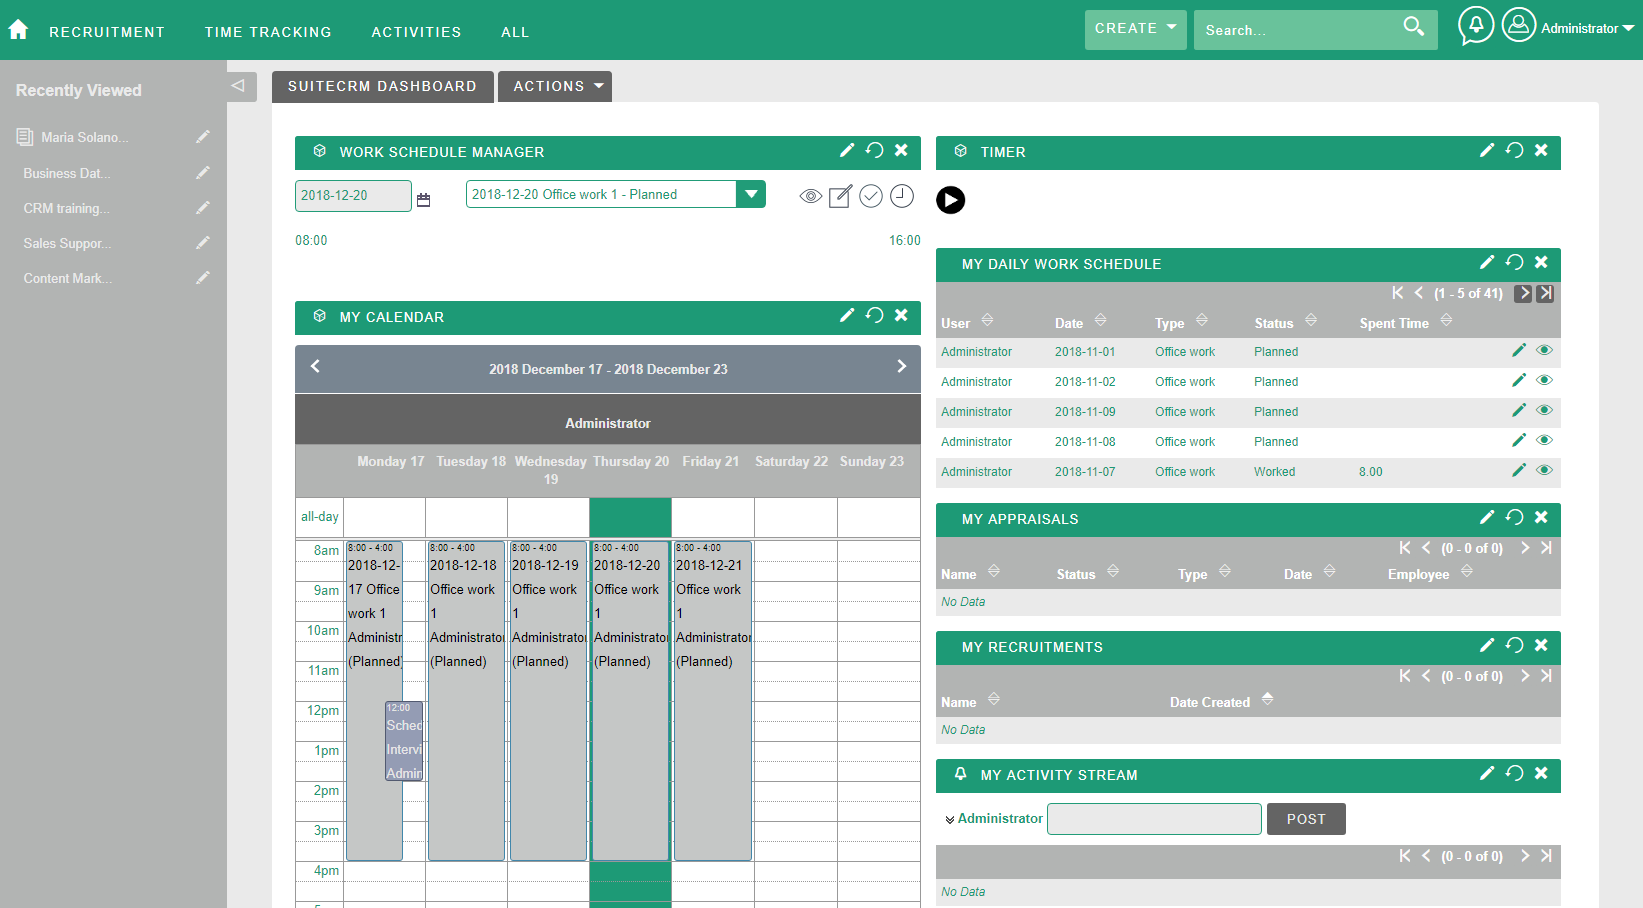The height and width of the screenshot is (908, 1643).
Task: Edit the Maria Solano recent item
Action: coord(203,137)
